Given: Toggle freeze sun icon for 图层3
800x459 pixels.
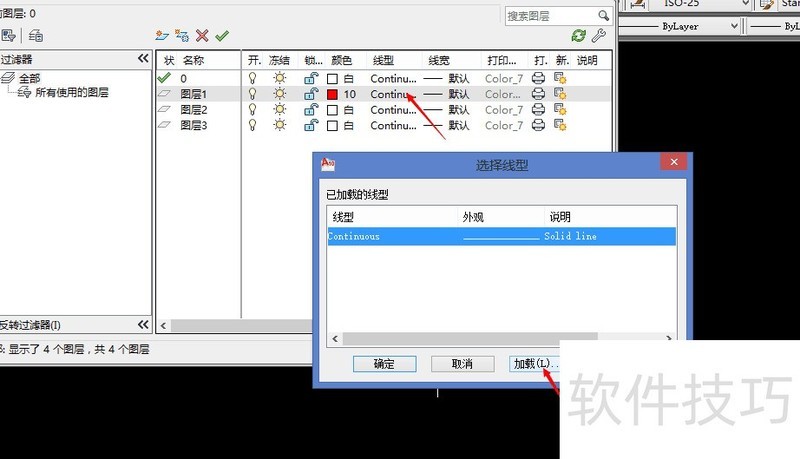Looking at the screenshot, I should [x=280, y=125].
